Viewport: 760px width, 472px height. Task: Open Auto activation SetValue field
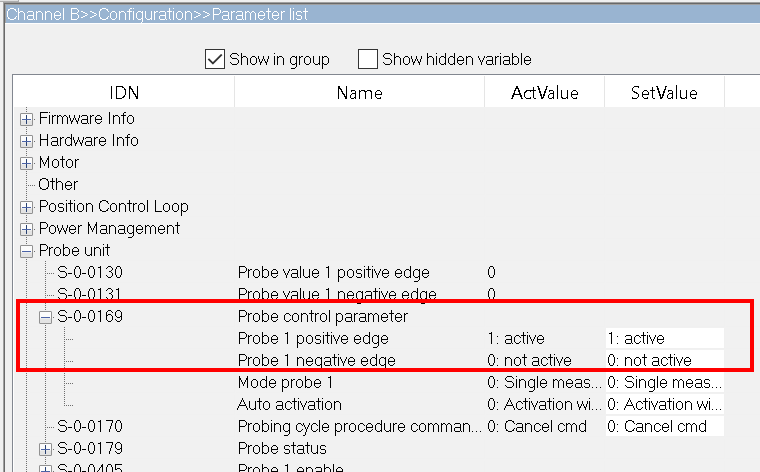[x=665, y=404]
